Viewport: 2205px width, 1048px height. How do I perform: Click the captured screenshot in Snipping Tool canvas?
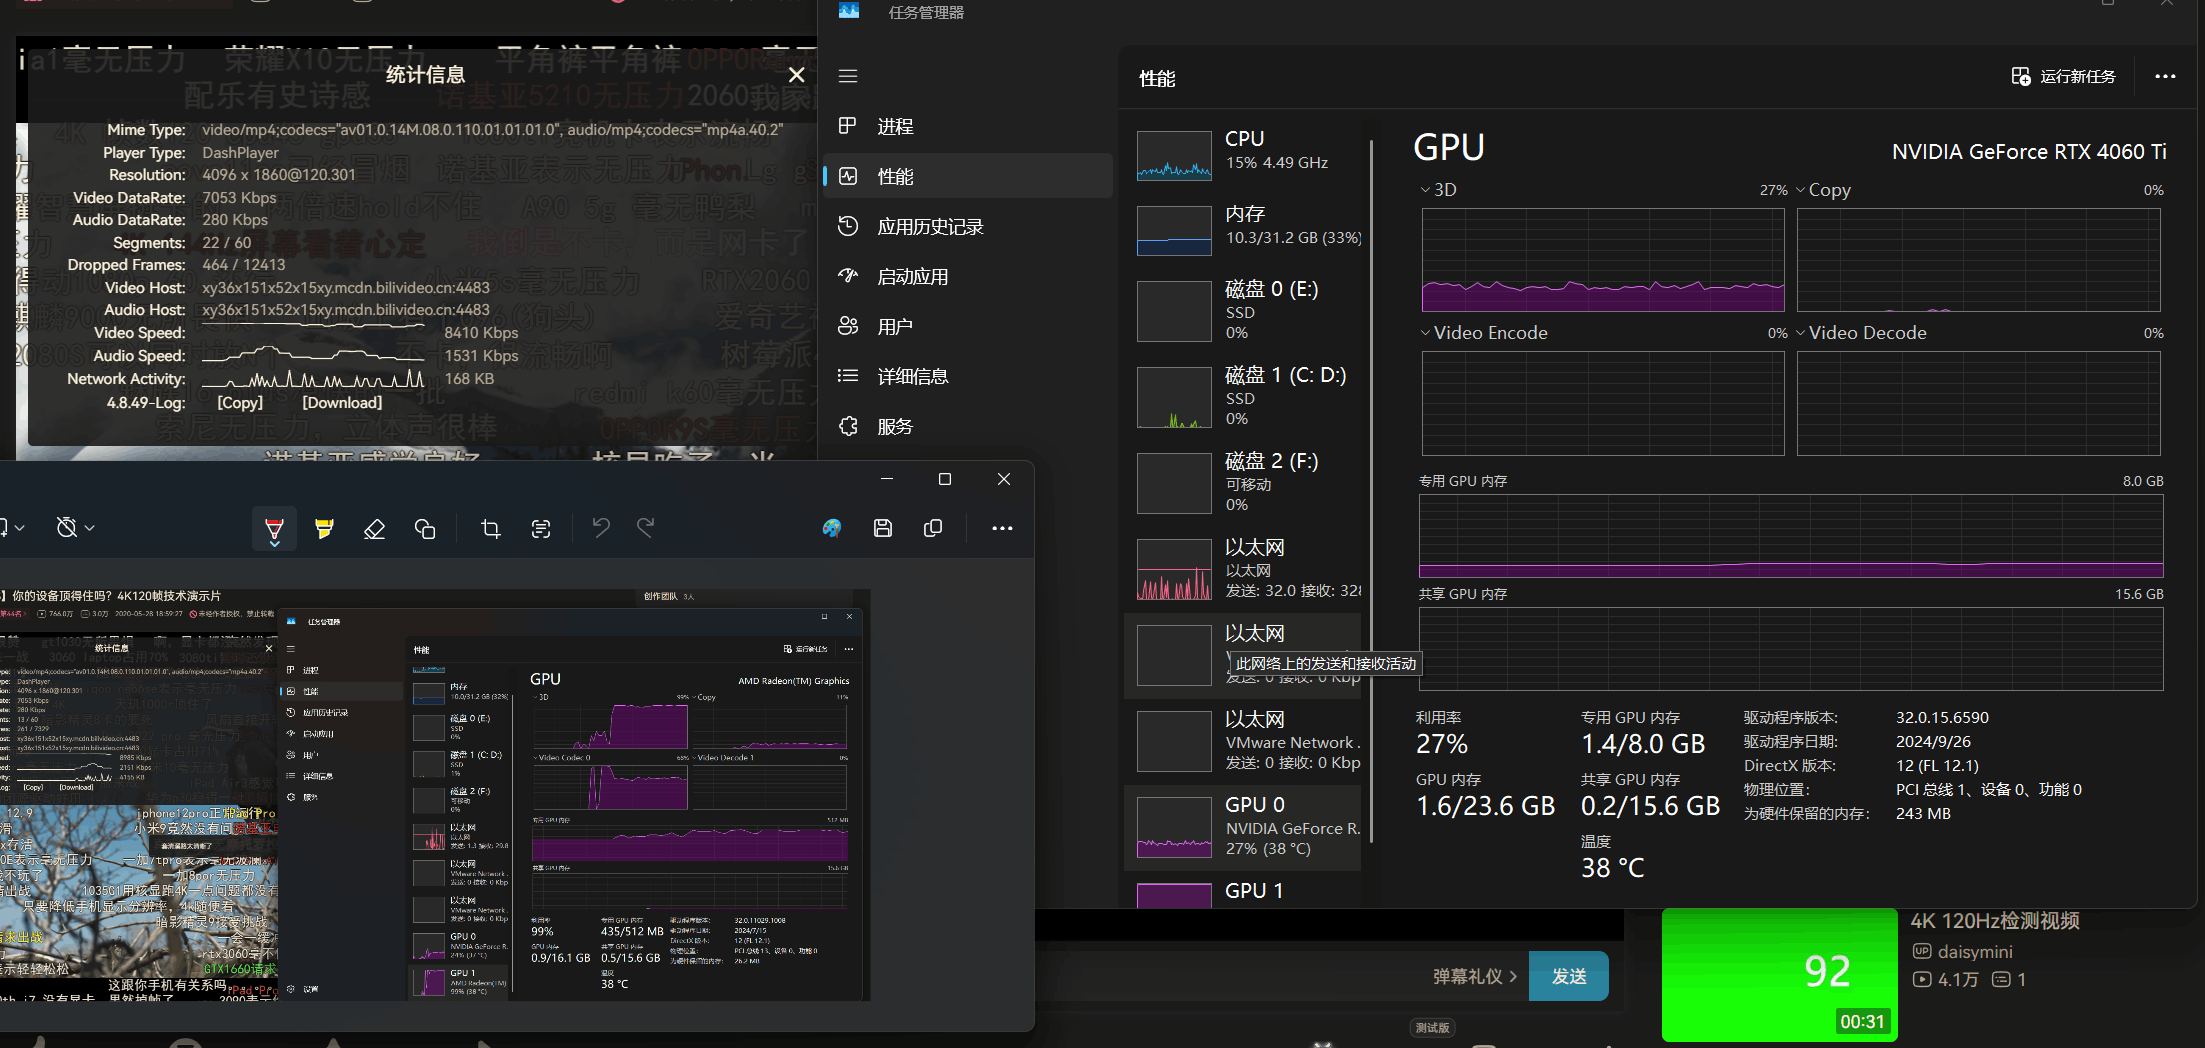[435, 795]
